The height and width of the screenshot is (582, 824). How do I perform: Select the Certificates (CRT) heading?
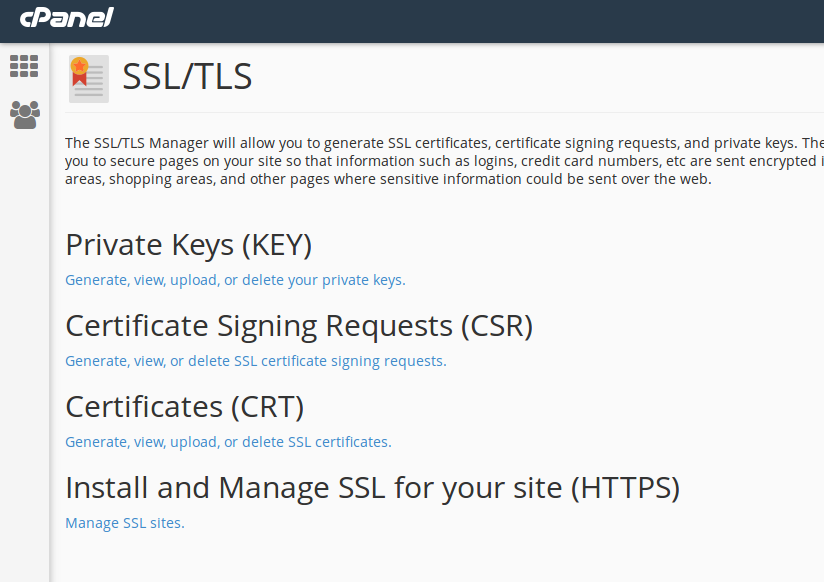coord(184,407)
